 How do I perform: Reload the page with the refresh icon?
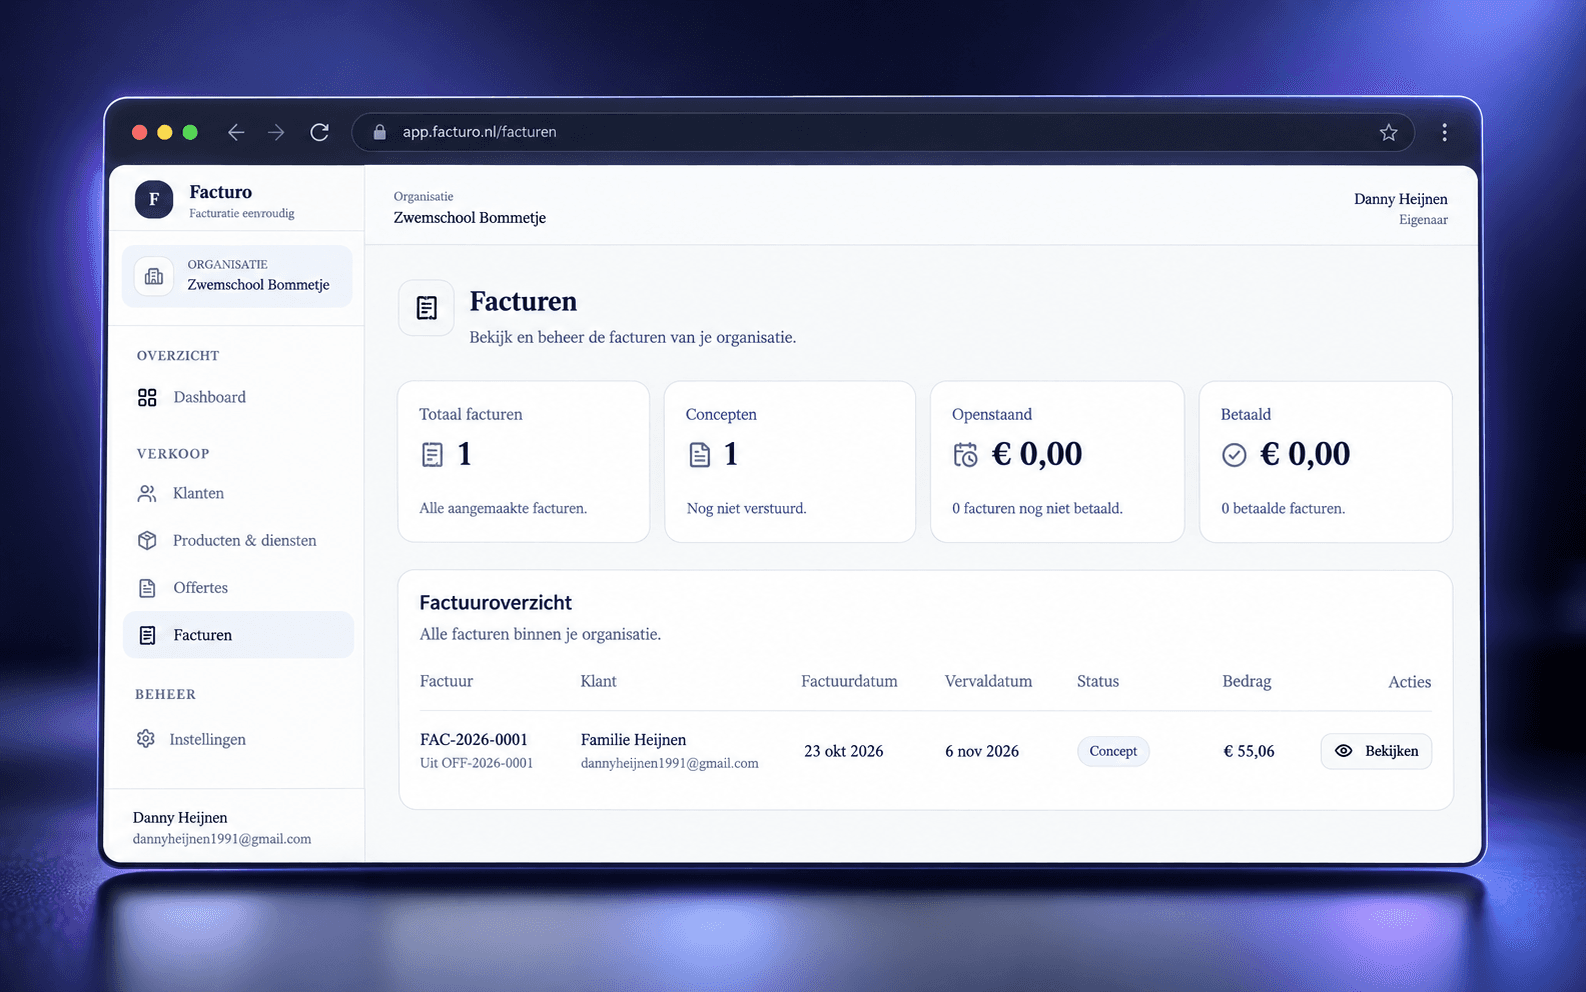(319, 132)
